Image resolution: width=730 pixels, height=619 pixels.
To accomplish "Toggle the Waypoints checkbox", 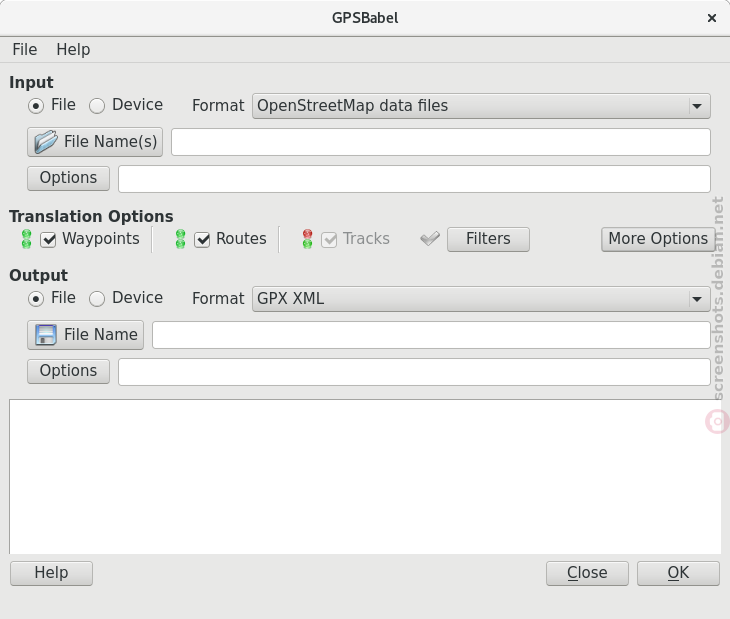I will point(48,240).
